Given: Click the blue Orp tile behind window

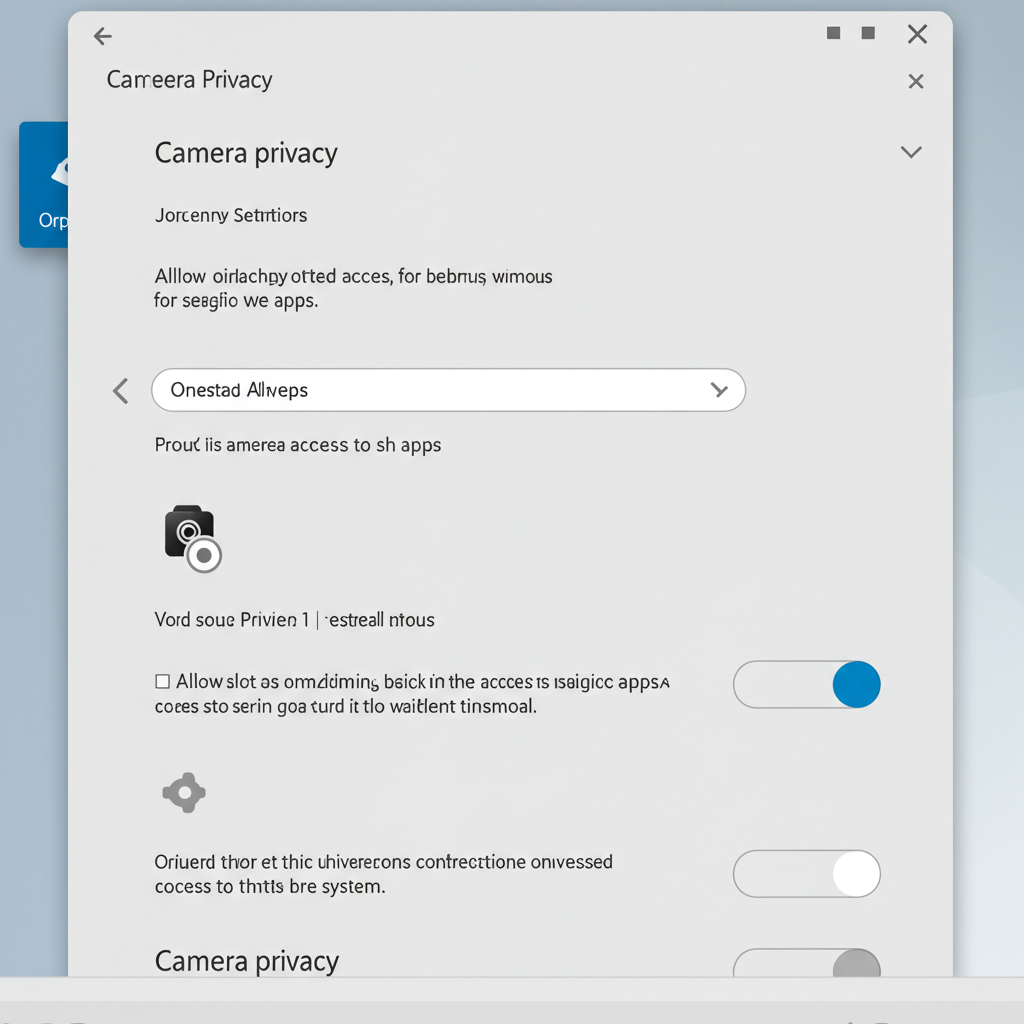Looking at the screenshot, I should [x=44, y=184].
